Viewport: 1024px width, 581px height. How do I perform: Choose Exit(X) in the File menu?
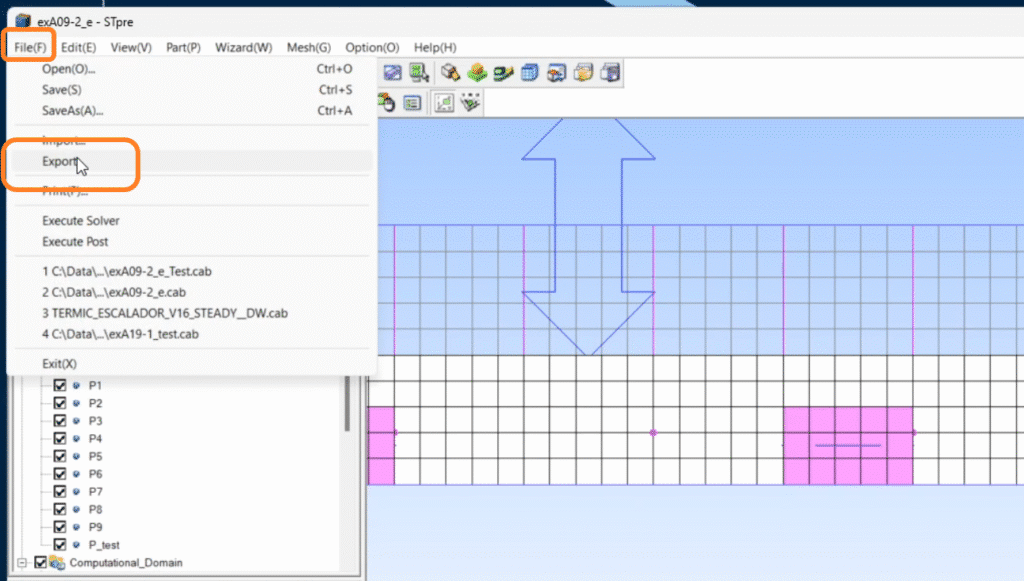[193, 364]
